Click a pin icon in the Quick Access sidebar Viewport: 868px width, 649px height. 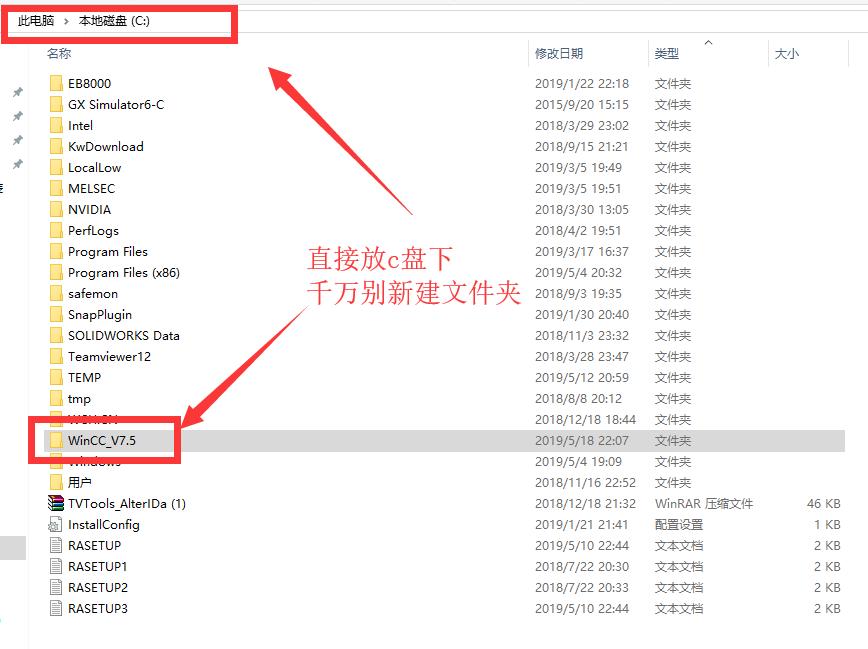click(x=17, y=93)
